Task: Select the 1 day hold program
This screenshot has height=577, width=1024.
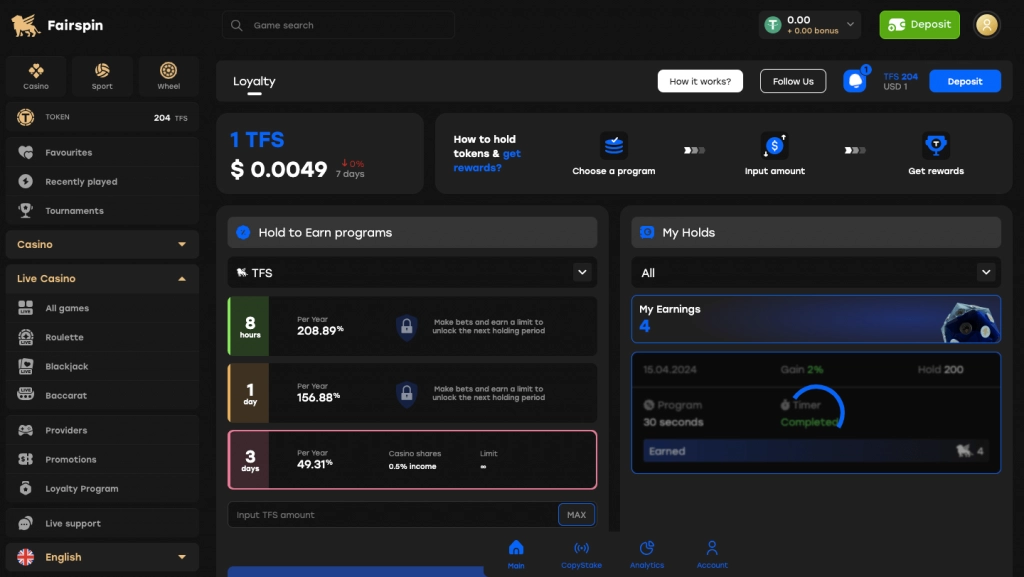Action: (x=412, y=393)
